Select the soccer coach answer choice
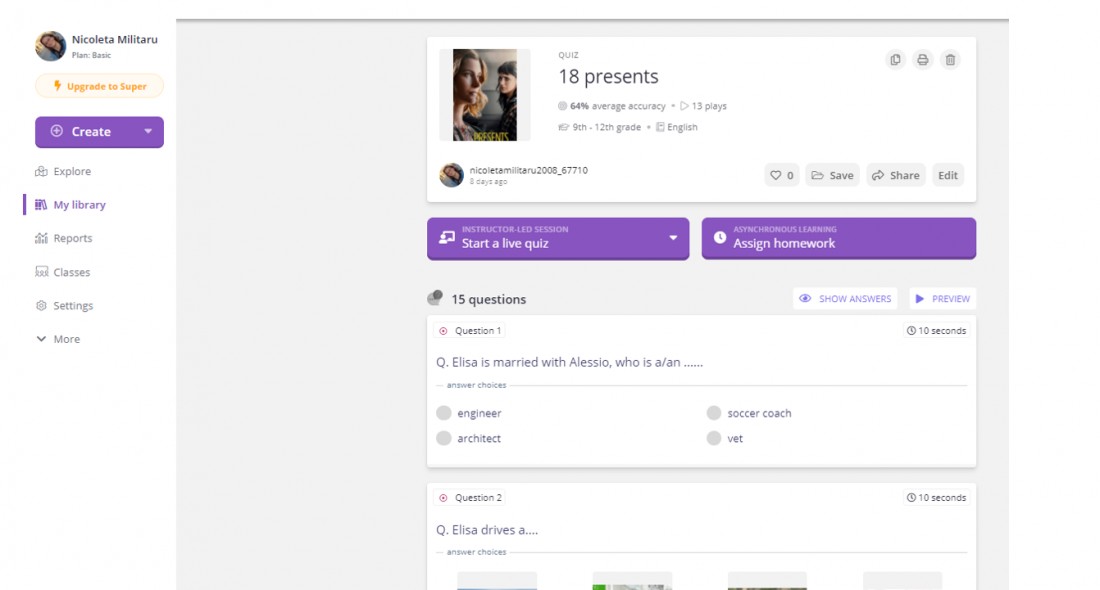This screenshot has width=1100, height=590. [749, 413]
